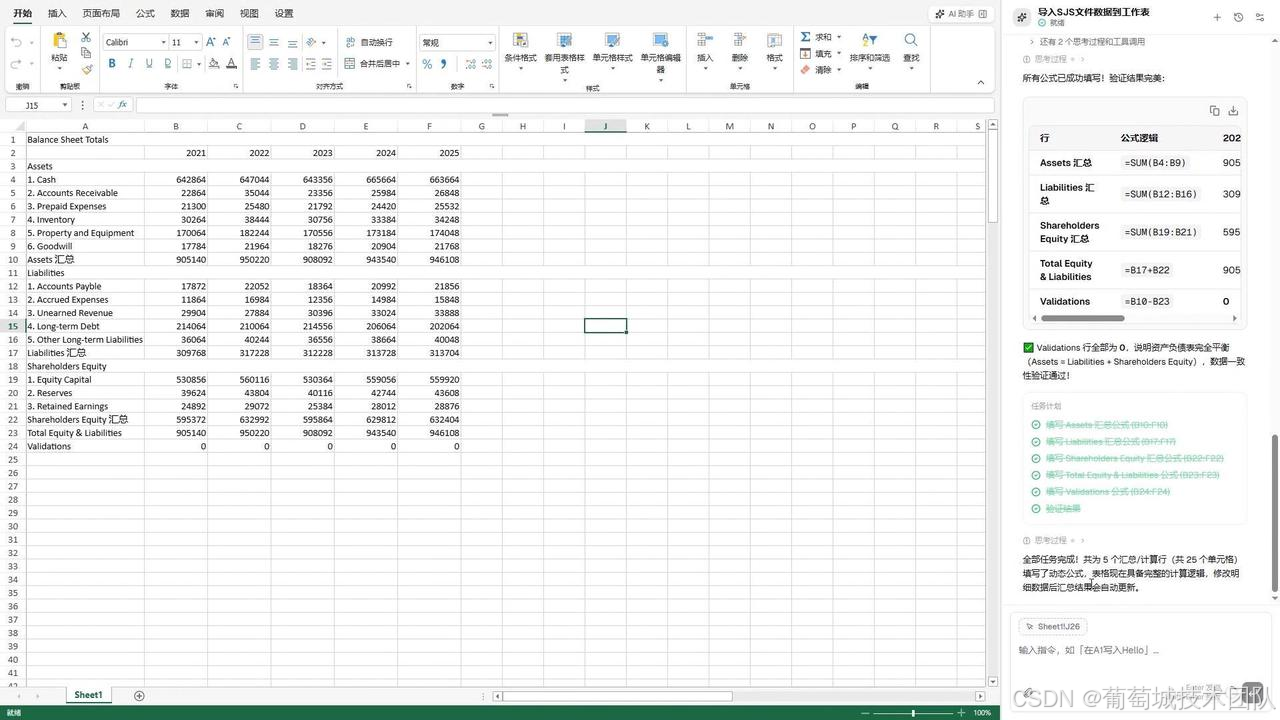Toggle bold formatting
Image resolution: width=1280 pixels, height=720 pixels.
tap(112, 63)
